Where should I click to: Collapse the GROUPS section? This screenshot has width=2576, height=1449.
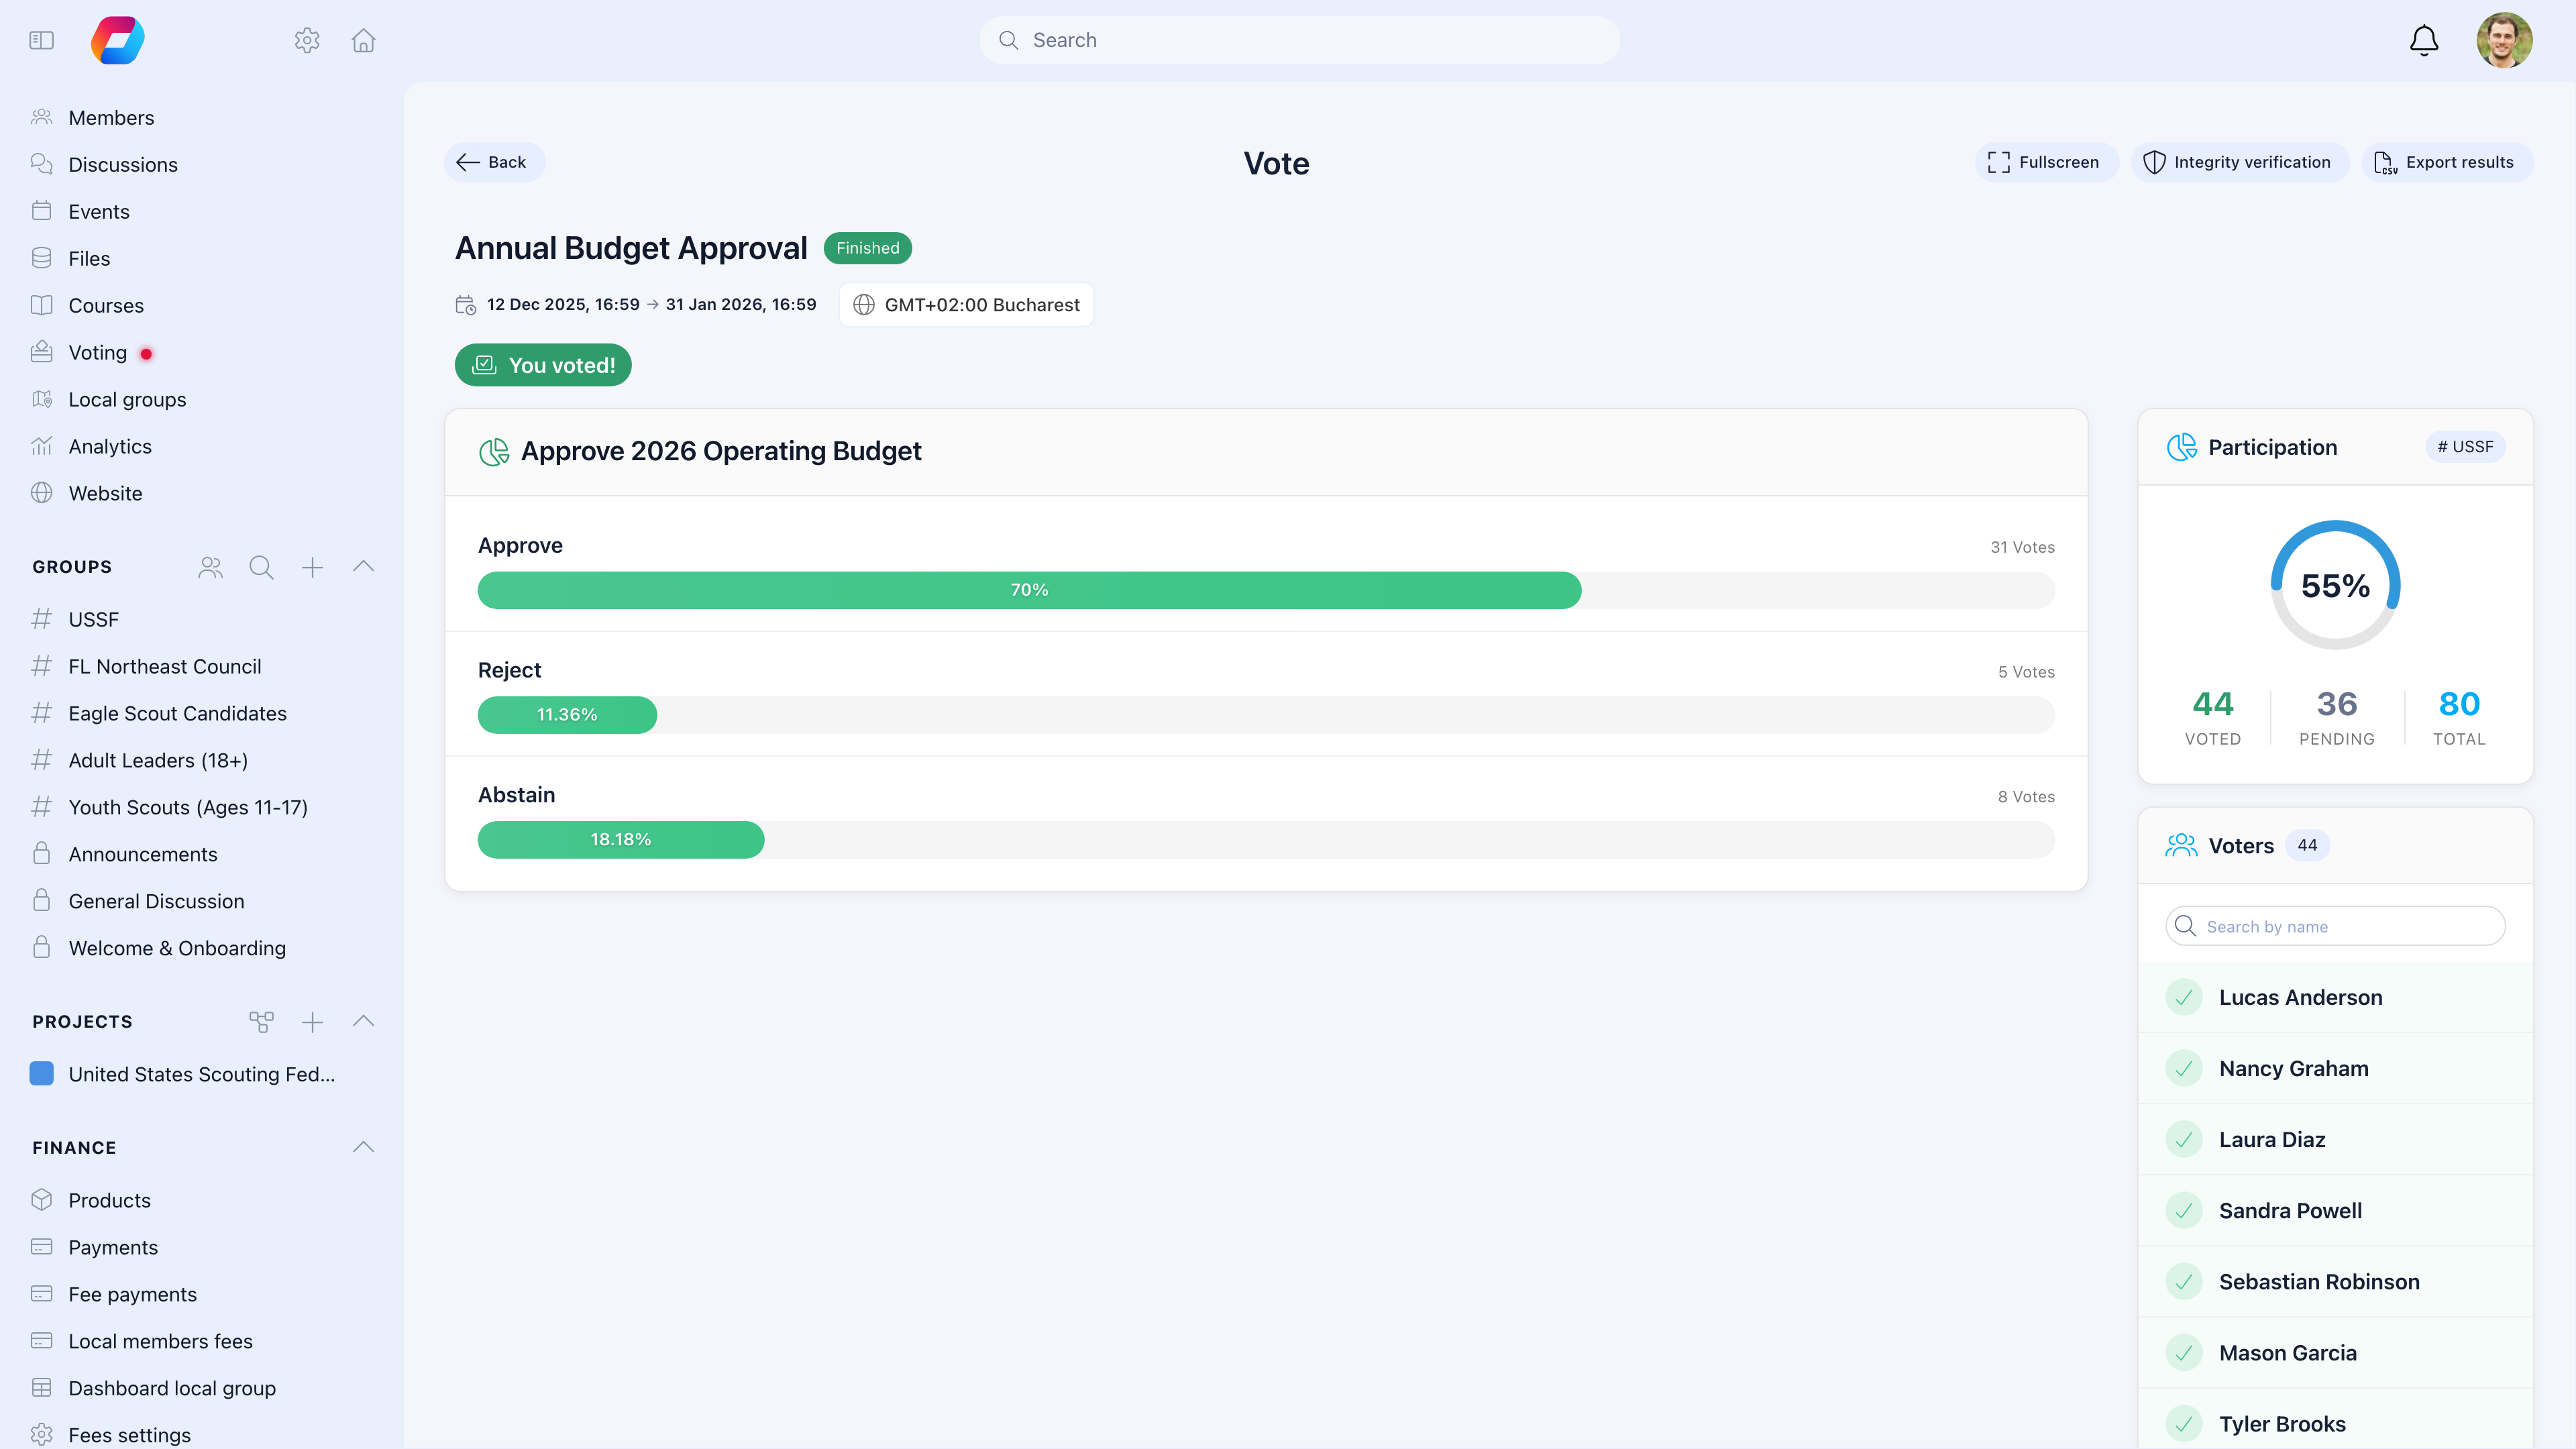363,566
